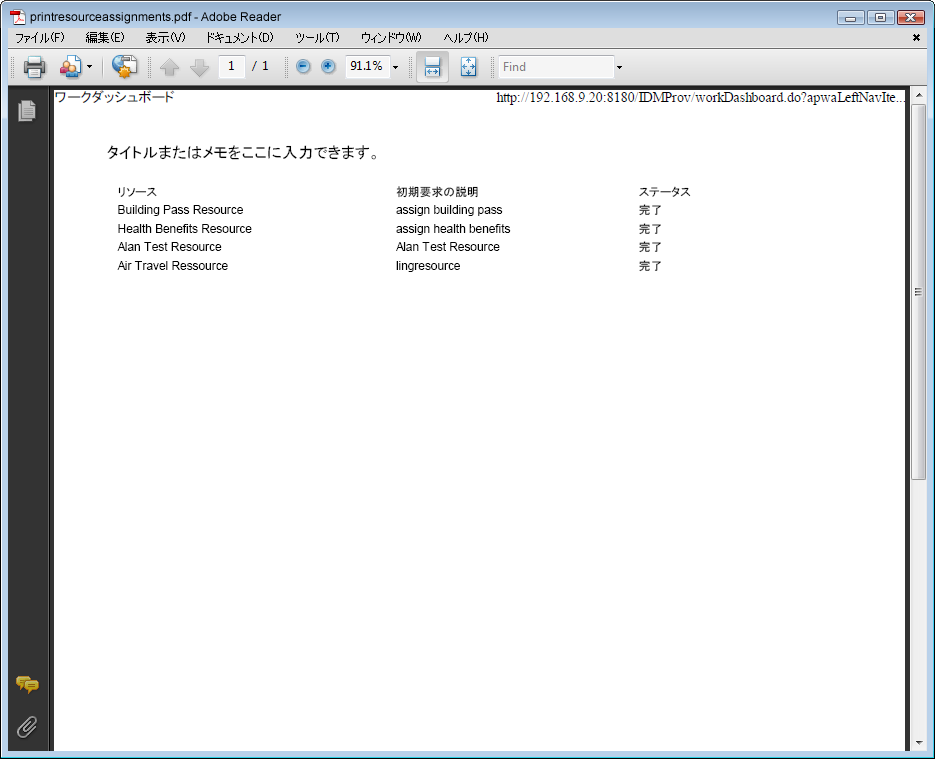Click the Print icon in the toolbar
Viewport: 935px width, 759px height.
(x=34, y=67)
